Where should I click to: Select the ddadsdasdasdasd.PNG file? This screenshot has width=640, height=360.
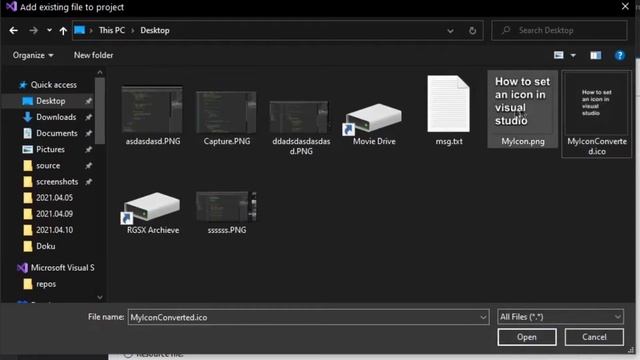click(x=301, y=128)
